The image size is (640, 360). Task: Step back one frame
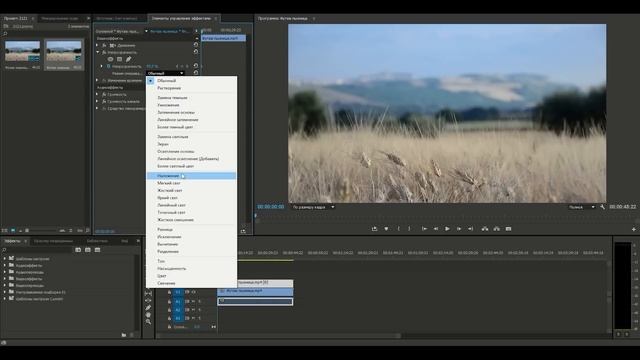pos(436,229)
